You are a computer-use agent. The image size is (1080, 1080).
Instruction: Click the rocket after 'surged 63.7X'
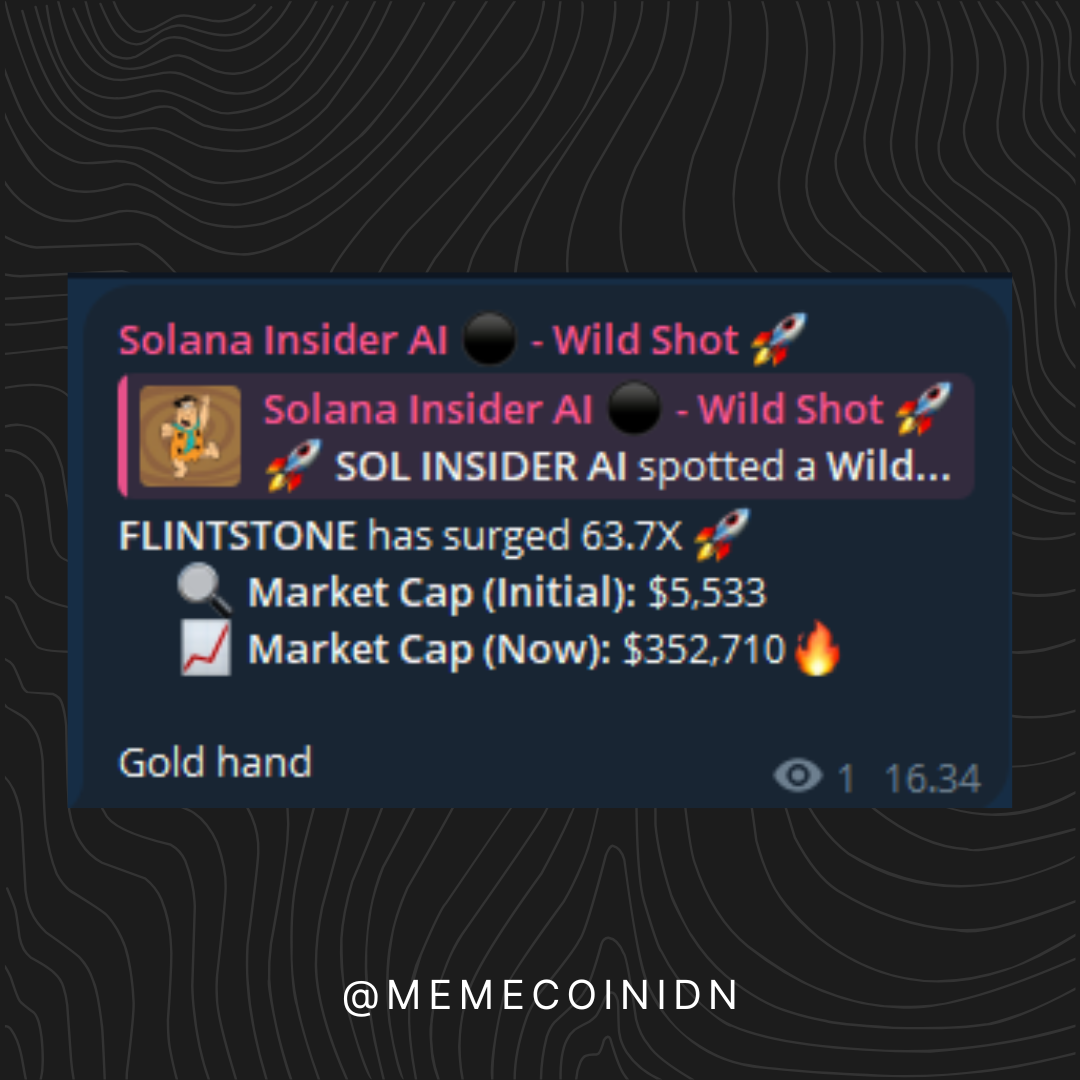[722, 535]
